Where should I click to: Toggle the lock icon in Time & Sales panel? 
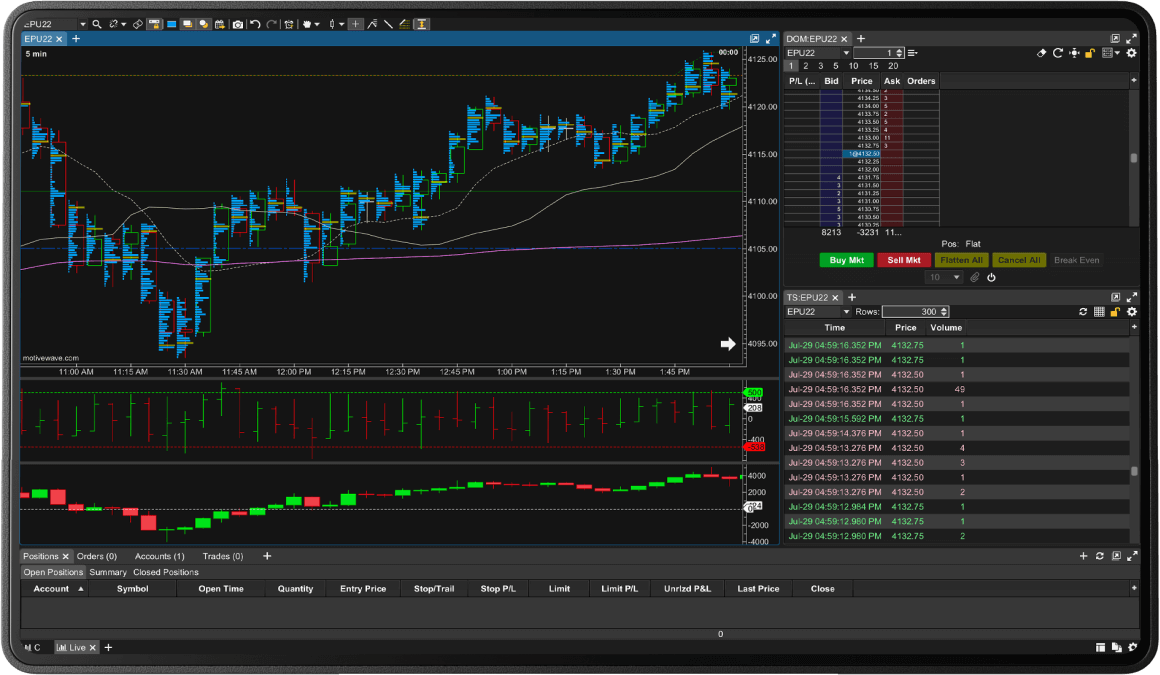1115,312
